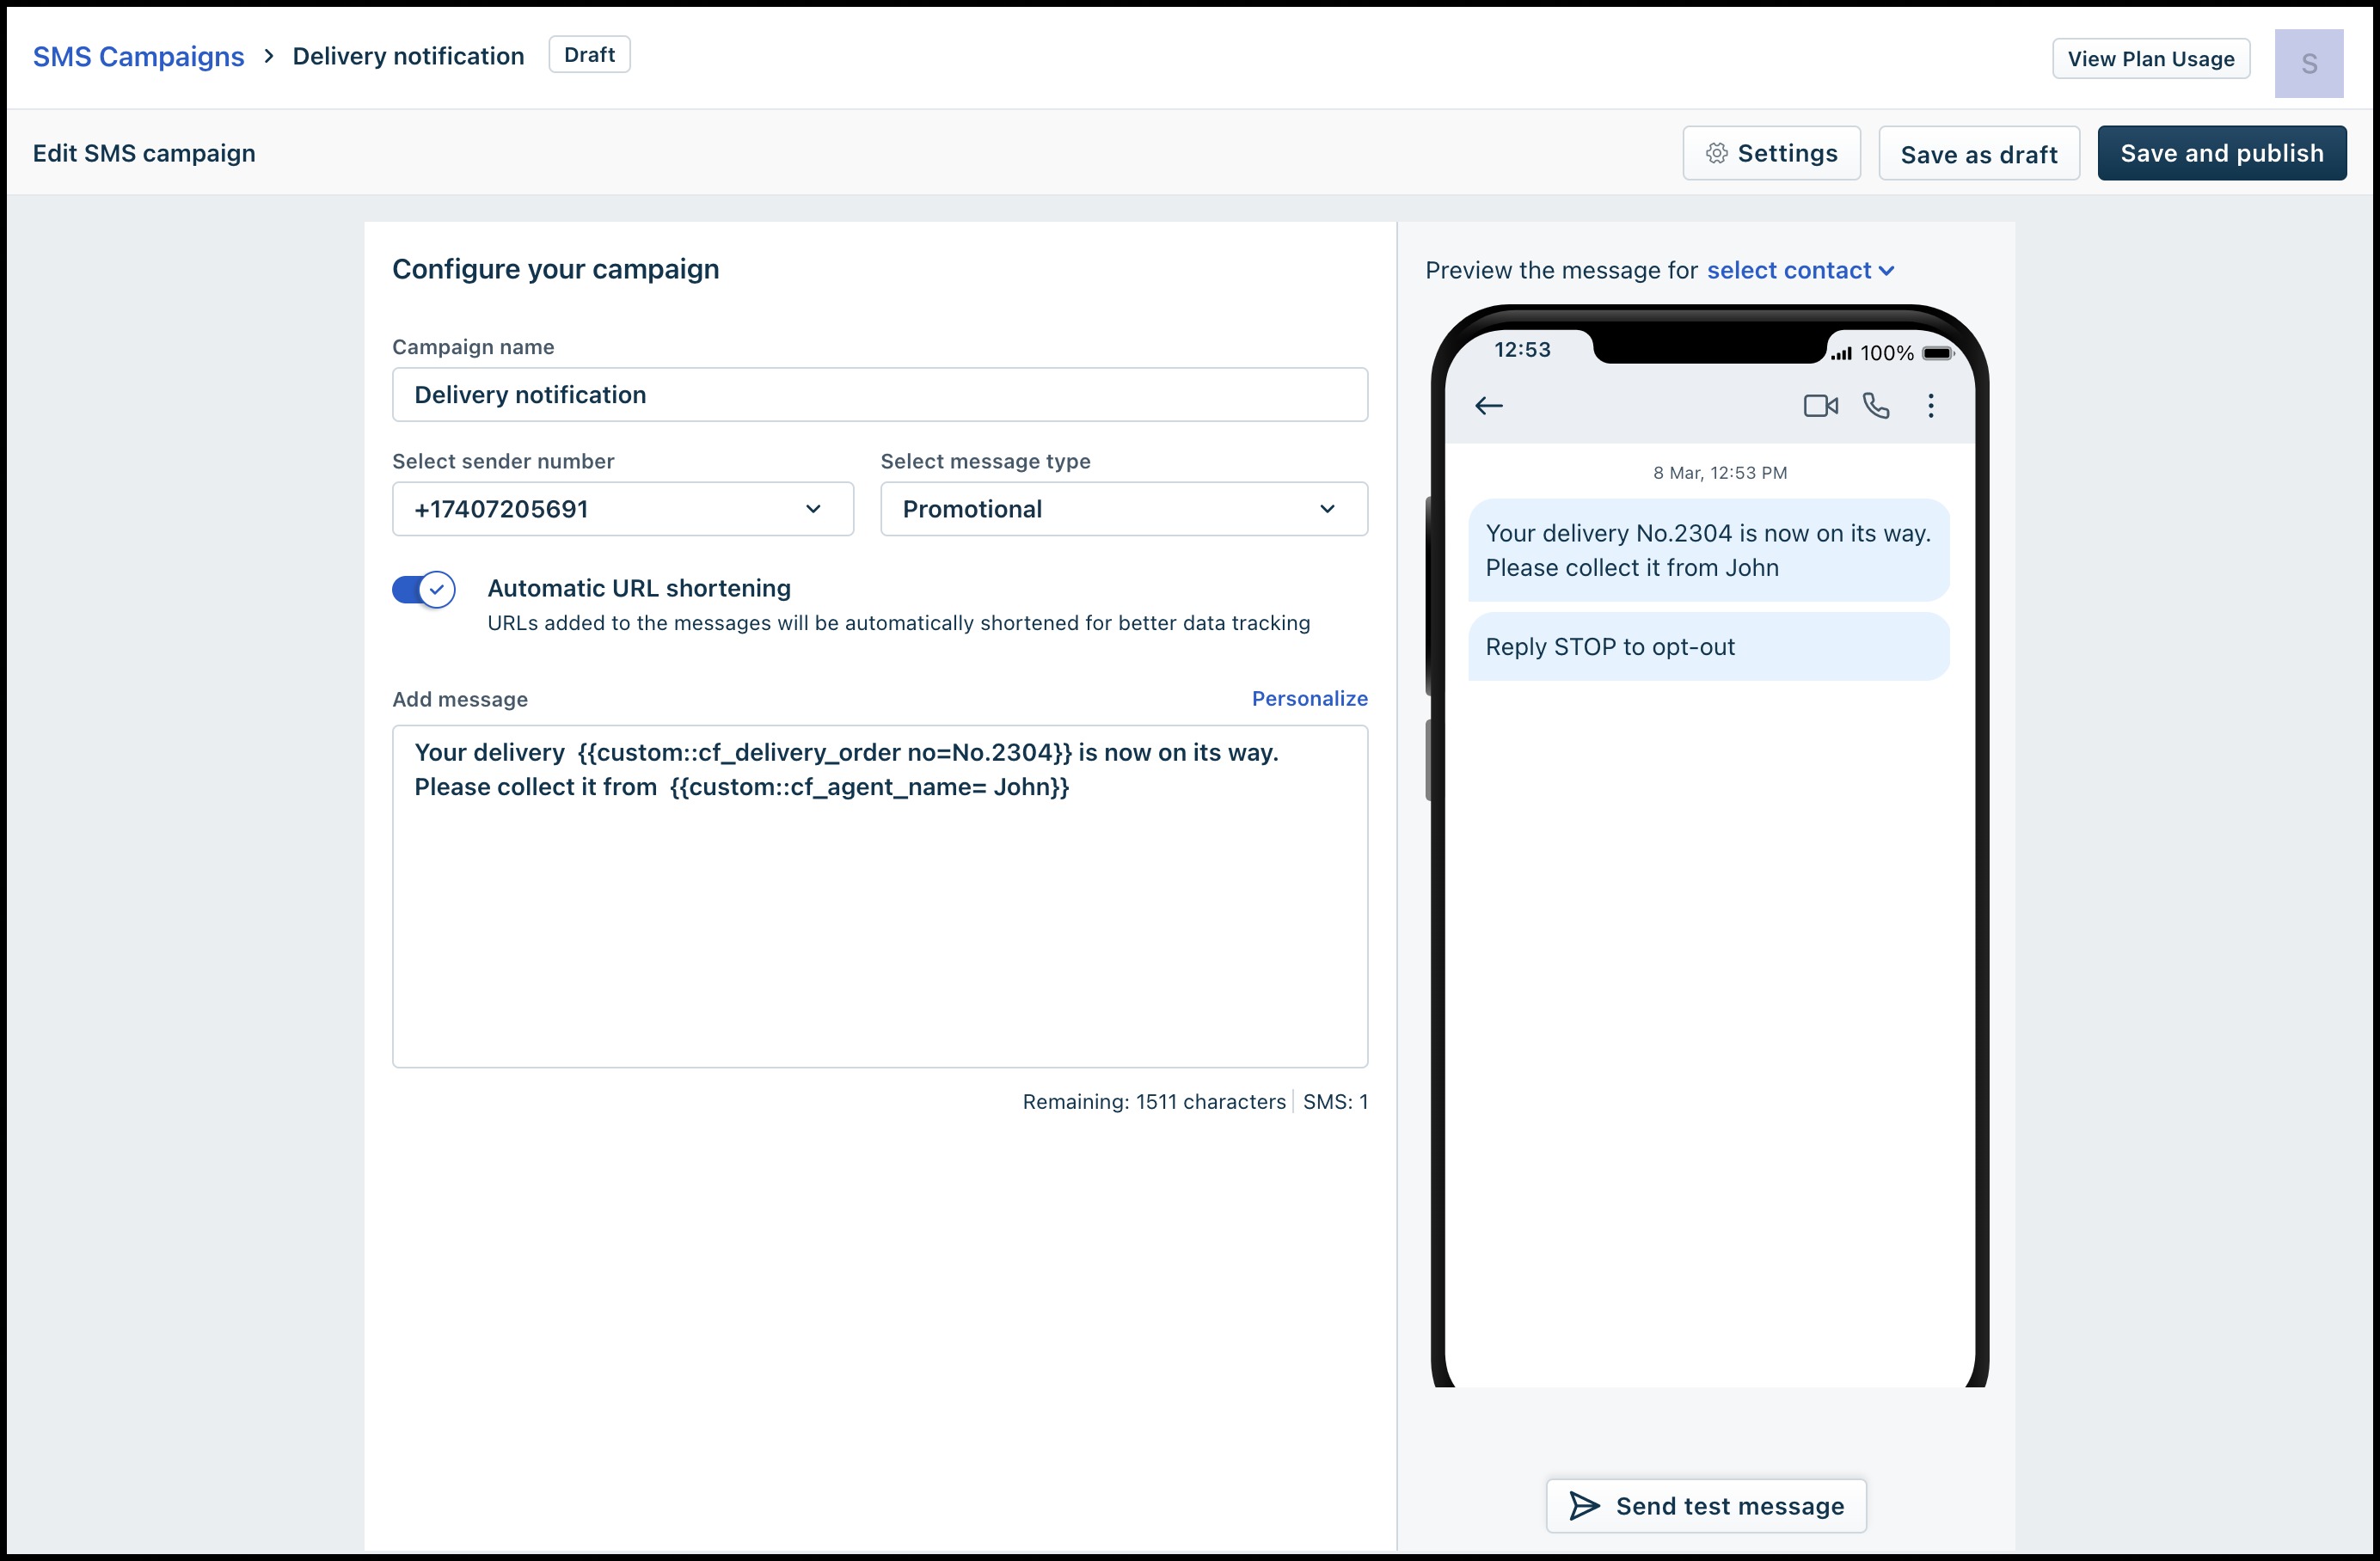Click the 'SMS: 1' count text
2380x1561 pixels.
click(1335, 1102)
